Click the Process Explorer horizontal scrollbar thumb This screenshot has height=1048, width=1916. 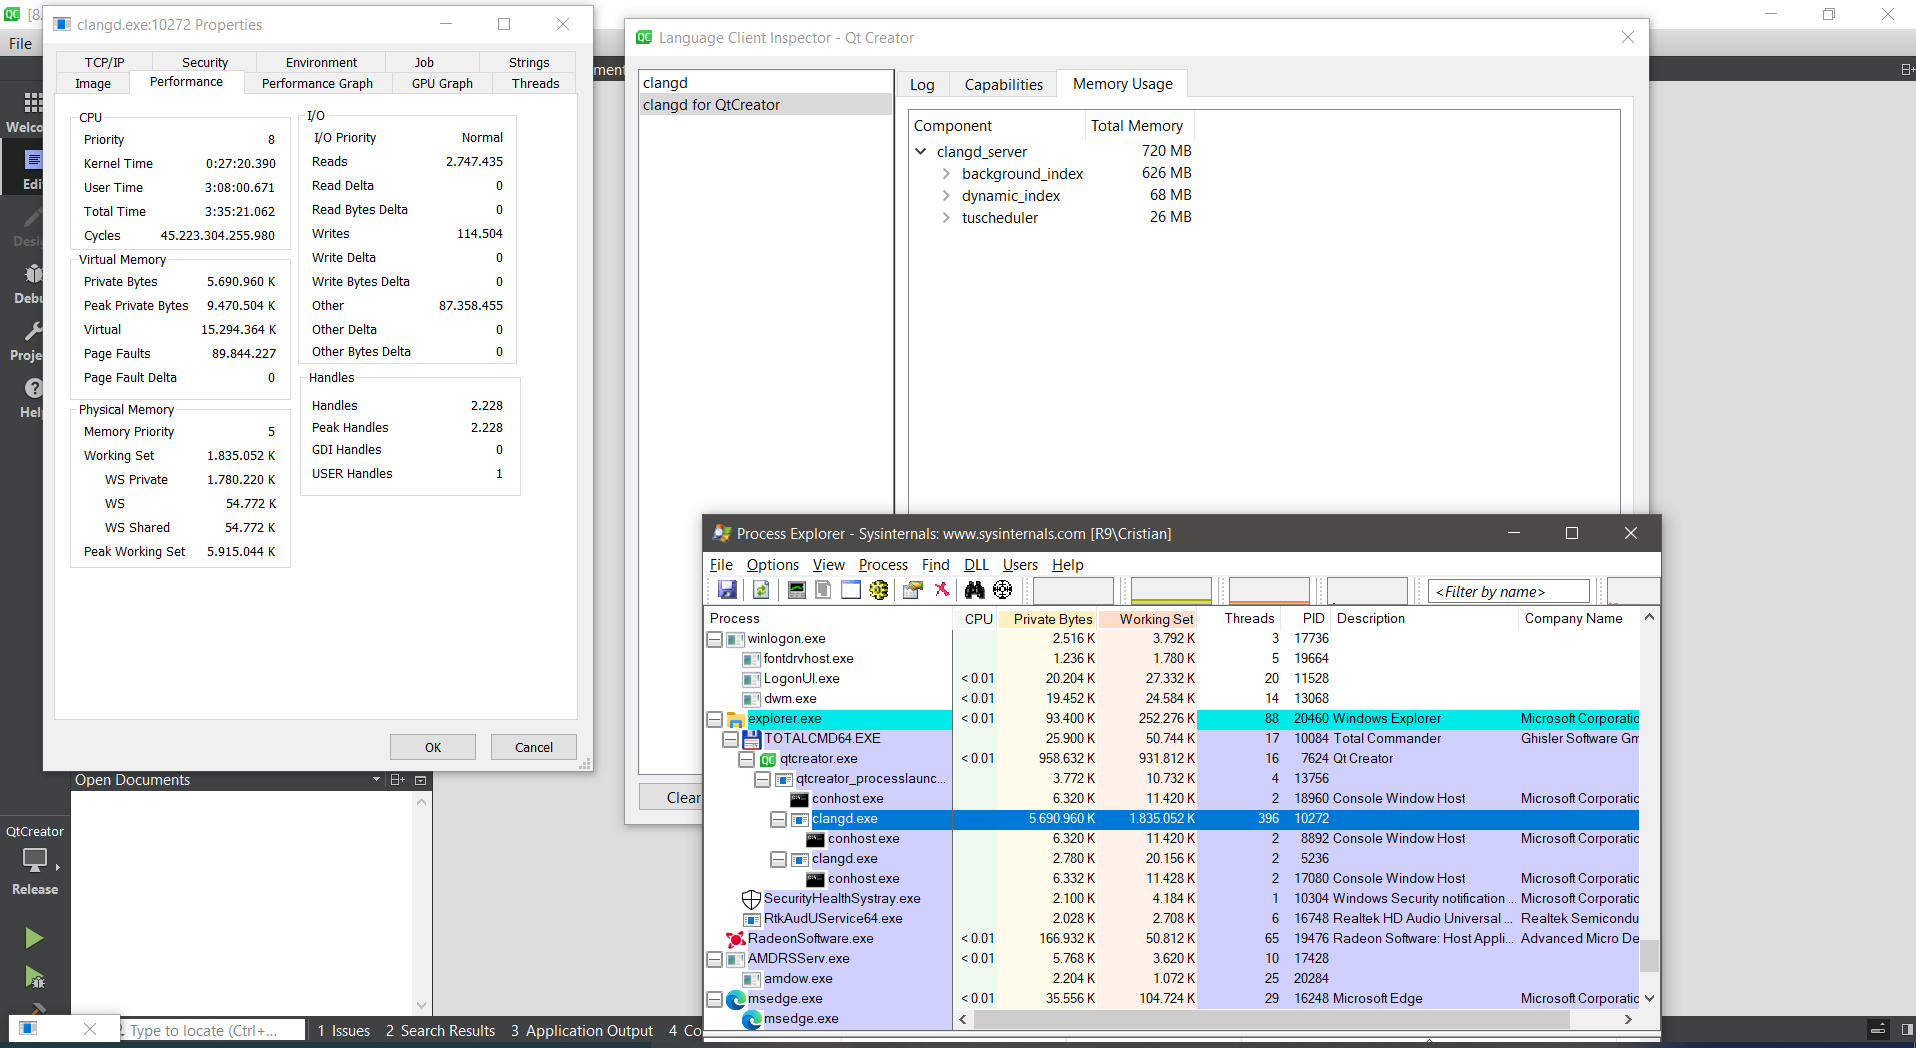(1272, 1019)
